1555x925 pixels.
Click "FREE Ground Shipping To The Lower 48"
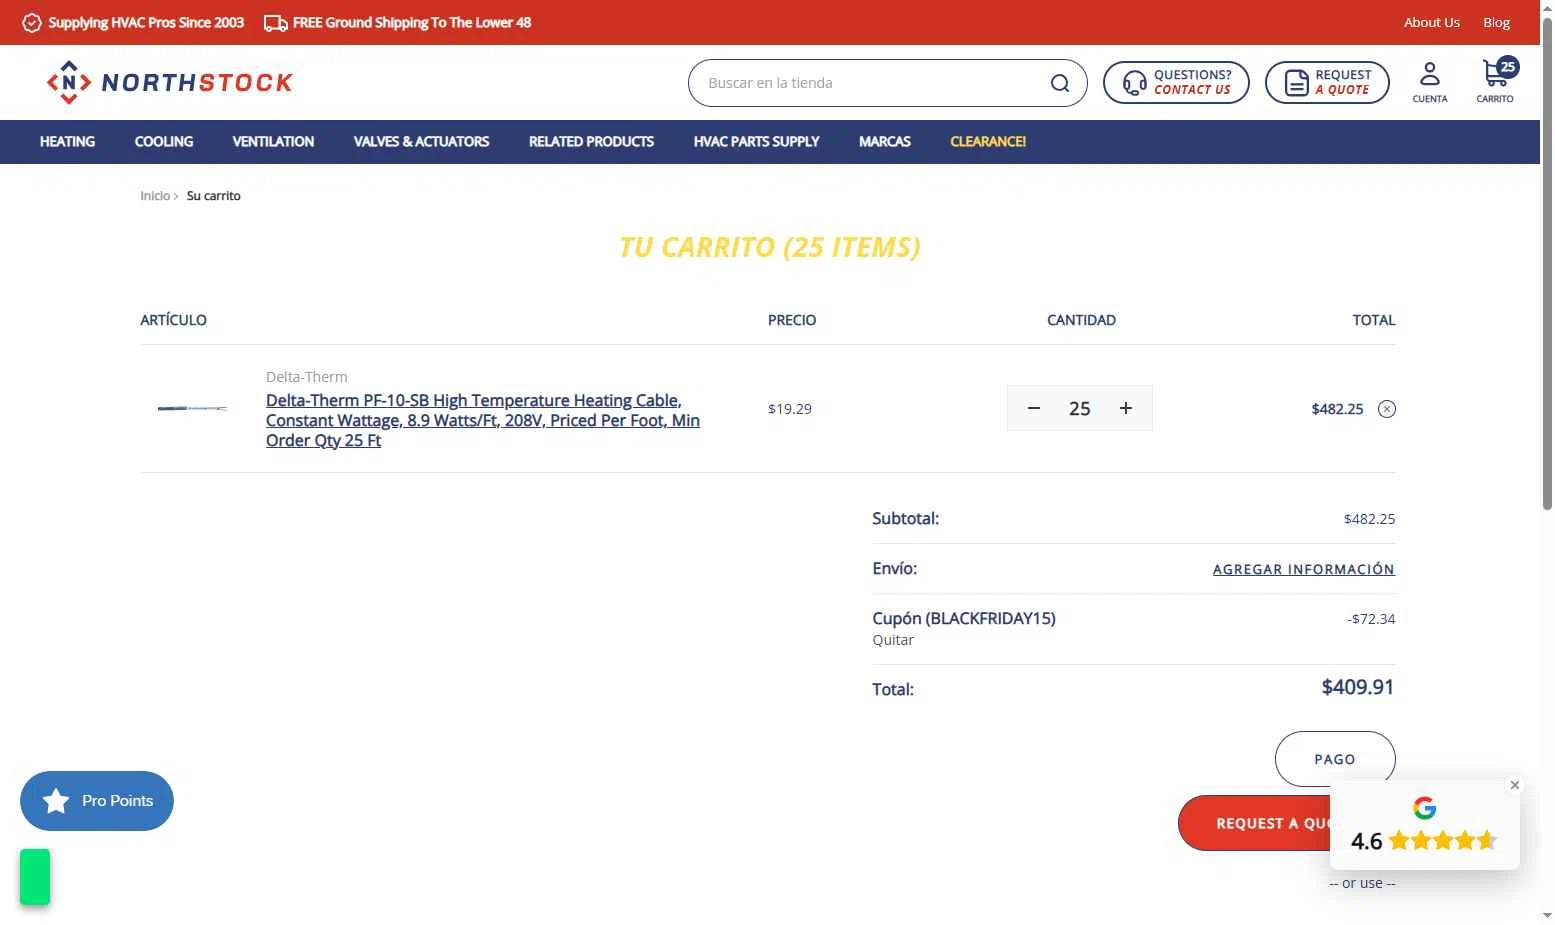coord(412,22)
